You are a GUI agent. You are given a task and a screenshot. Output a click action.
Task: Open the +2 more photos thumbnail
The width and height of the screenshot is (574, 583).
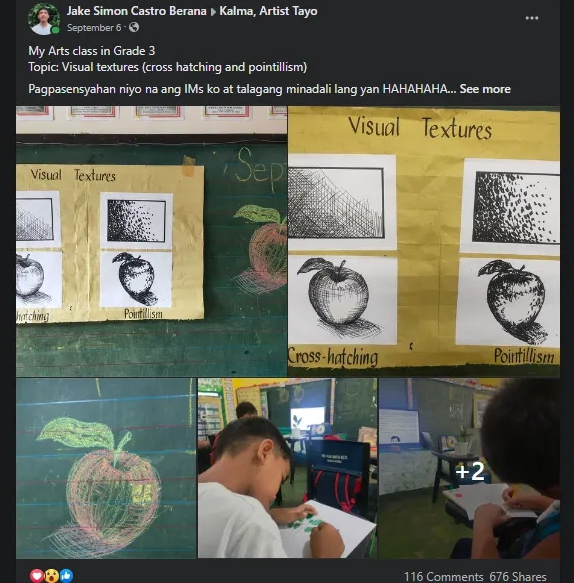tap(469, 468)
